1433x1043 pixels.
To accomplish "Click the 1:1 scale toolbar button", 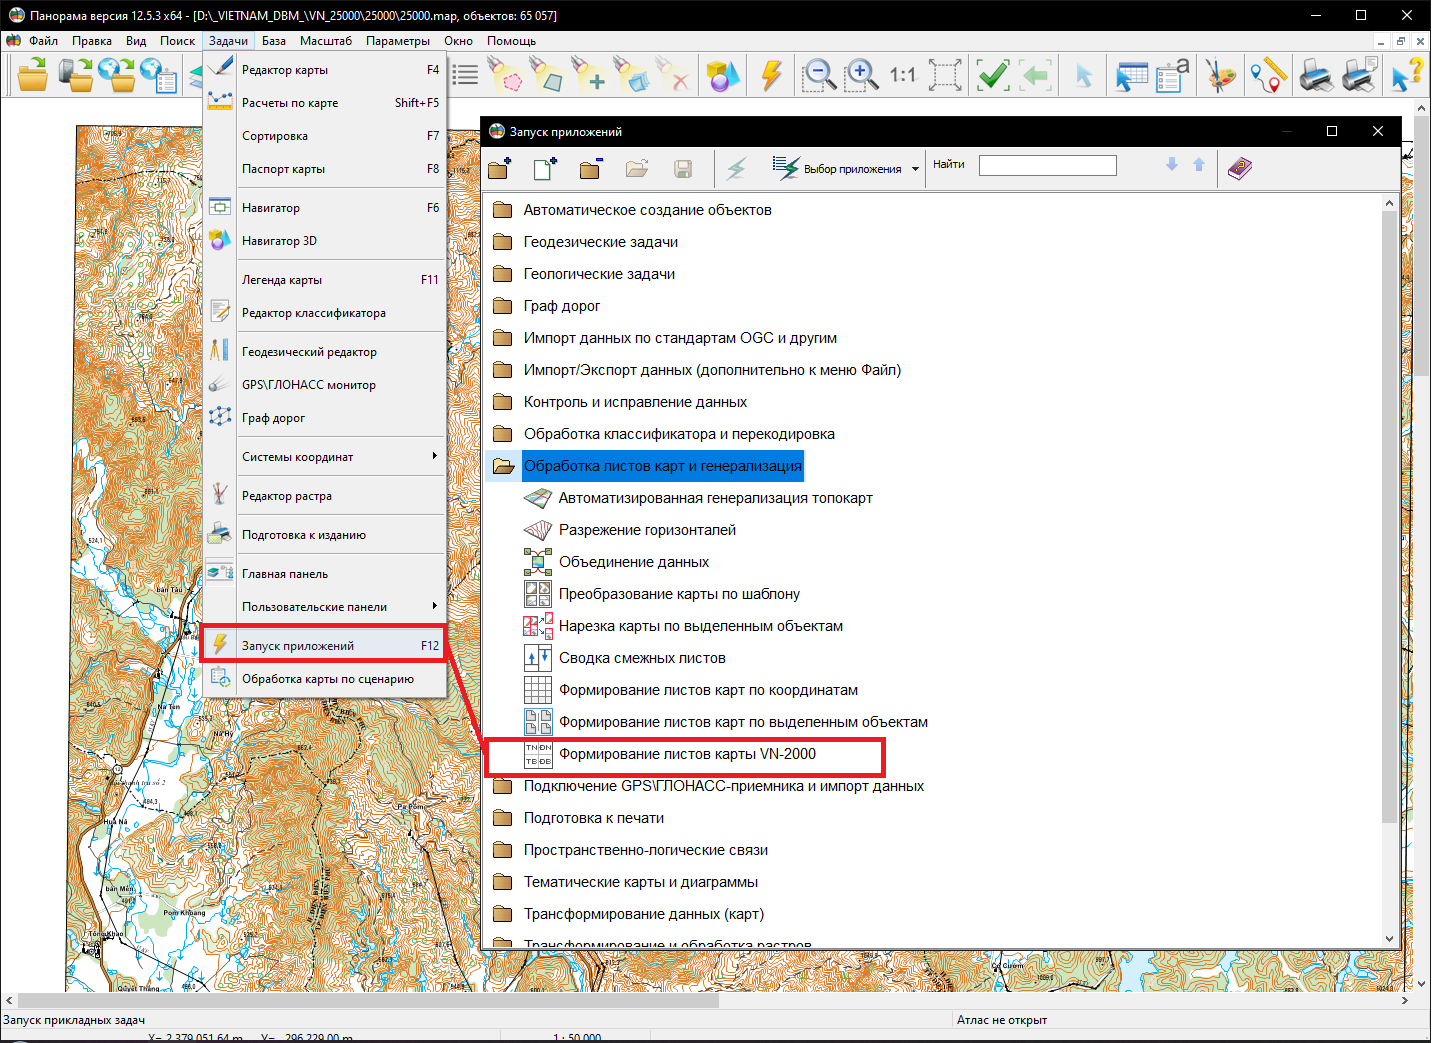I will coord(902,75).
